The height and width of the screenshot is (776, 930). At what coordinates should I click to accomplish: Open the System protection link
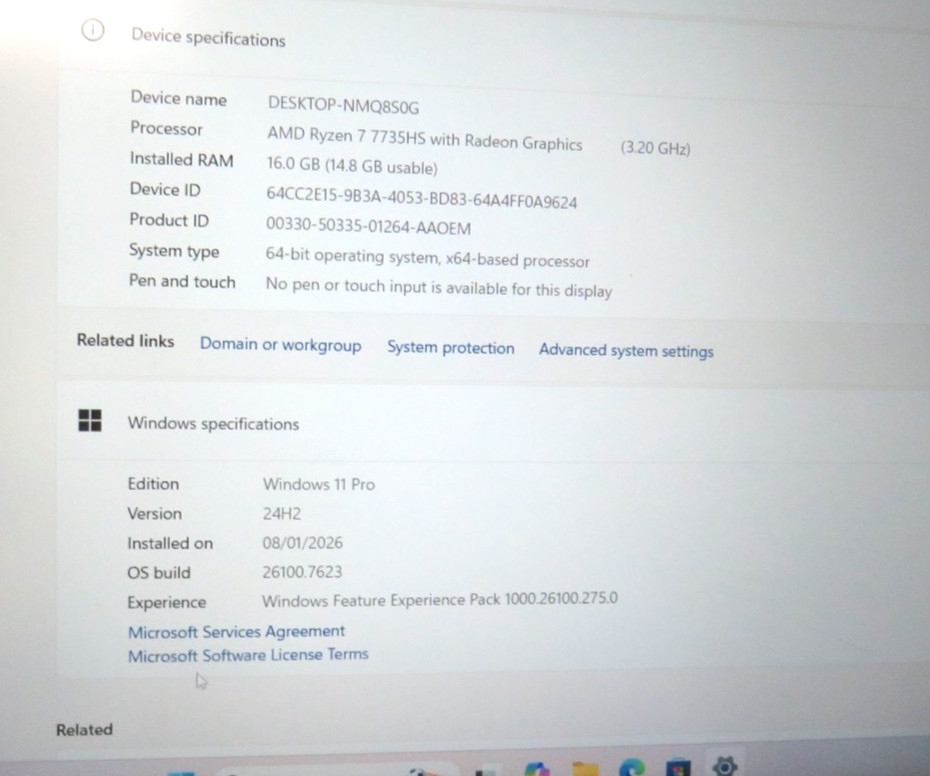point(451,348)
